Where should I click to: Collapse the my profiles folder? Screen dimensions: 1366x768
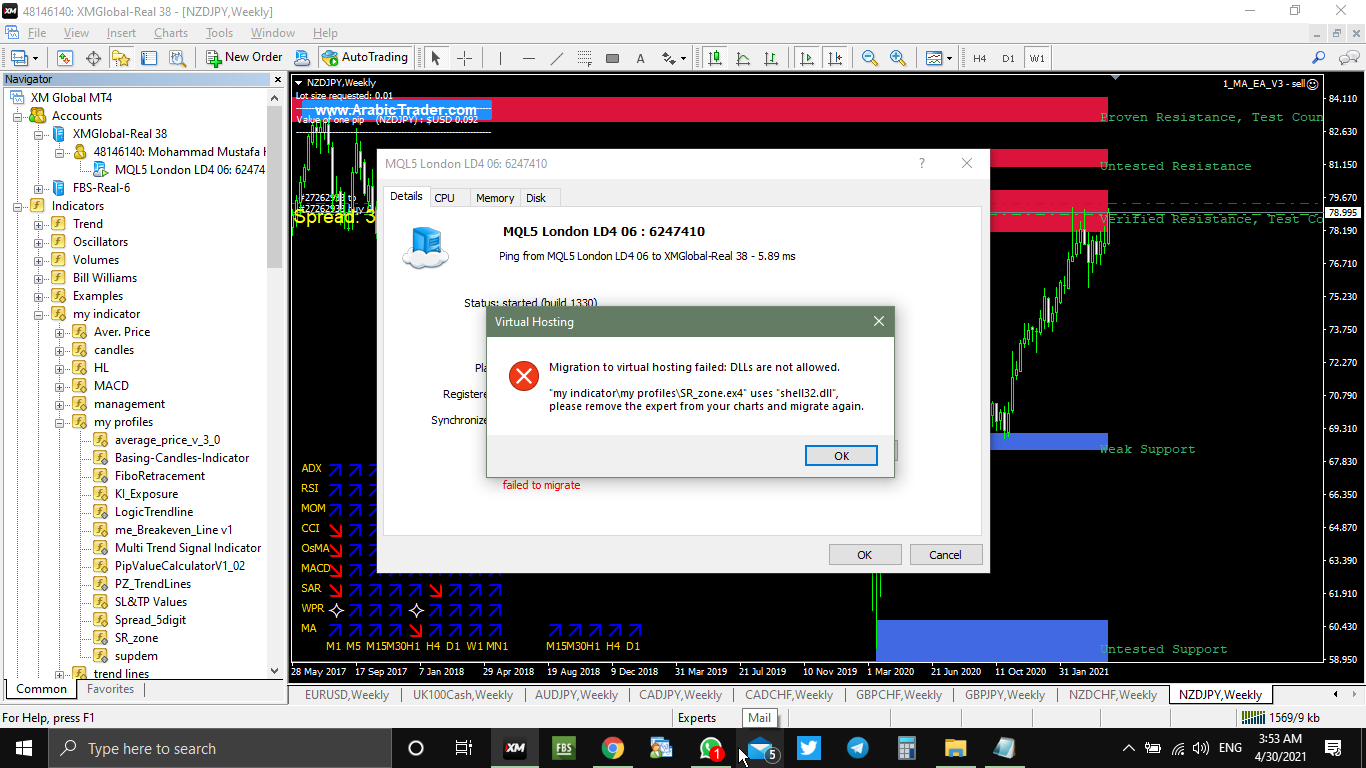(60, 422)
